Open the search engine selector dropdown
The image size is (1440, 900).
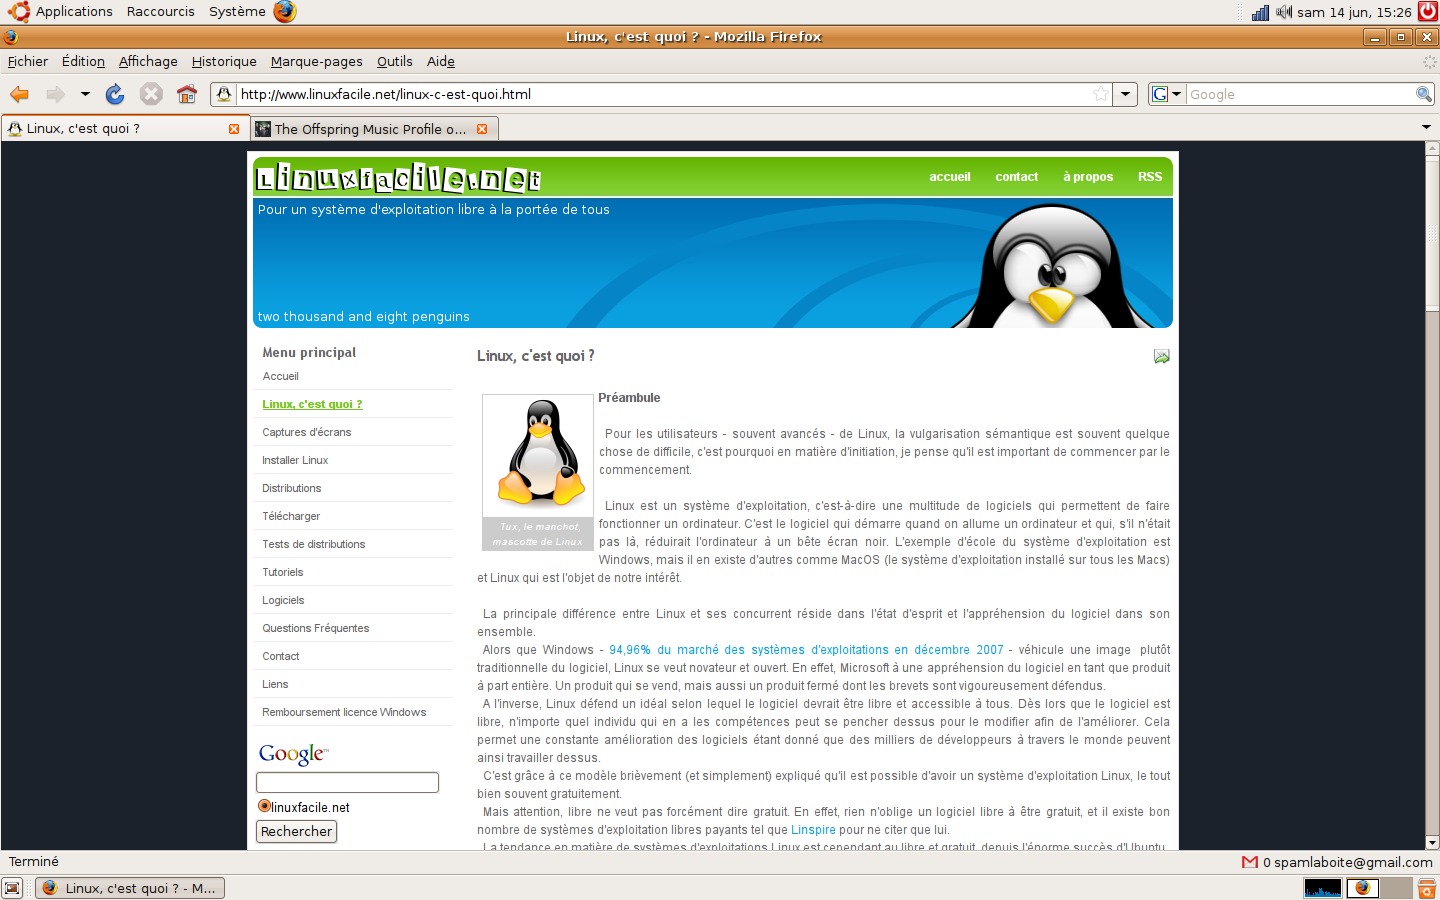tap(1167, 94)
